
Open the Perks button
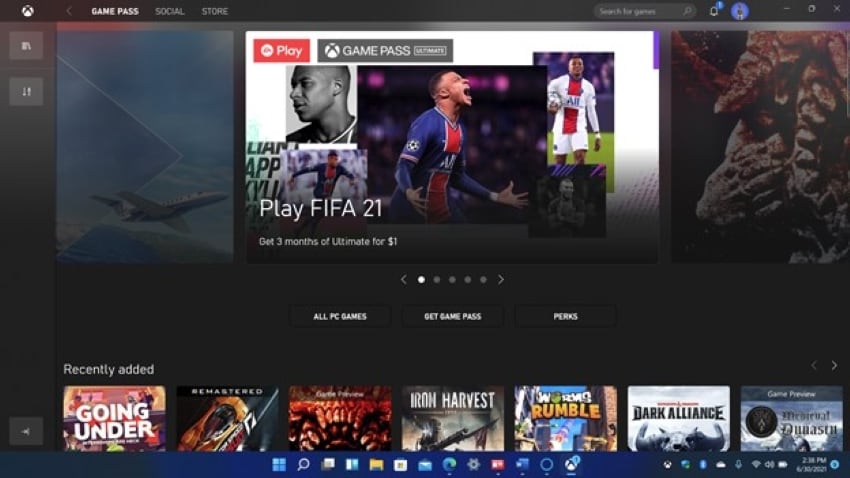click(565, 316)
